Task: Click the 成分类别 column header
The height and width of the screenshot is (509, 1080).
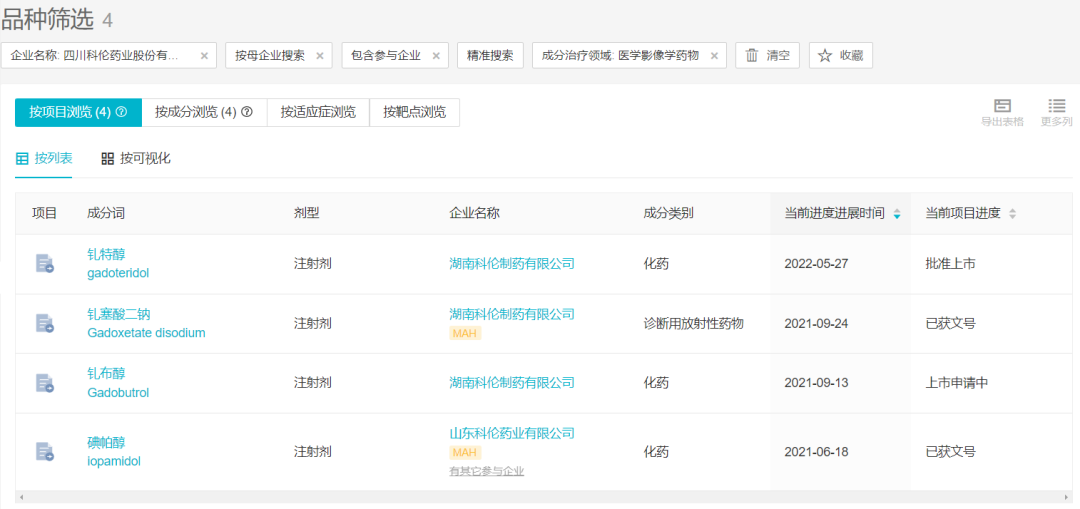Action: pos(668,214)
